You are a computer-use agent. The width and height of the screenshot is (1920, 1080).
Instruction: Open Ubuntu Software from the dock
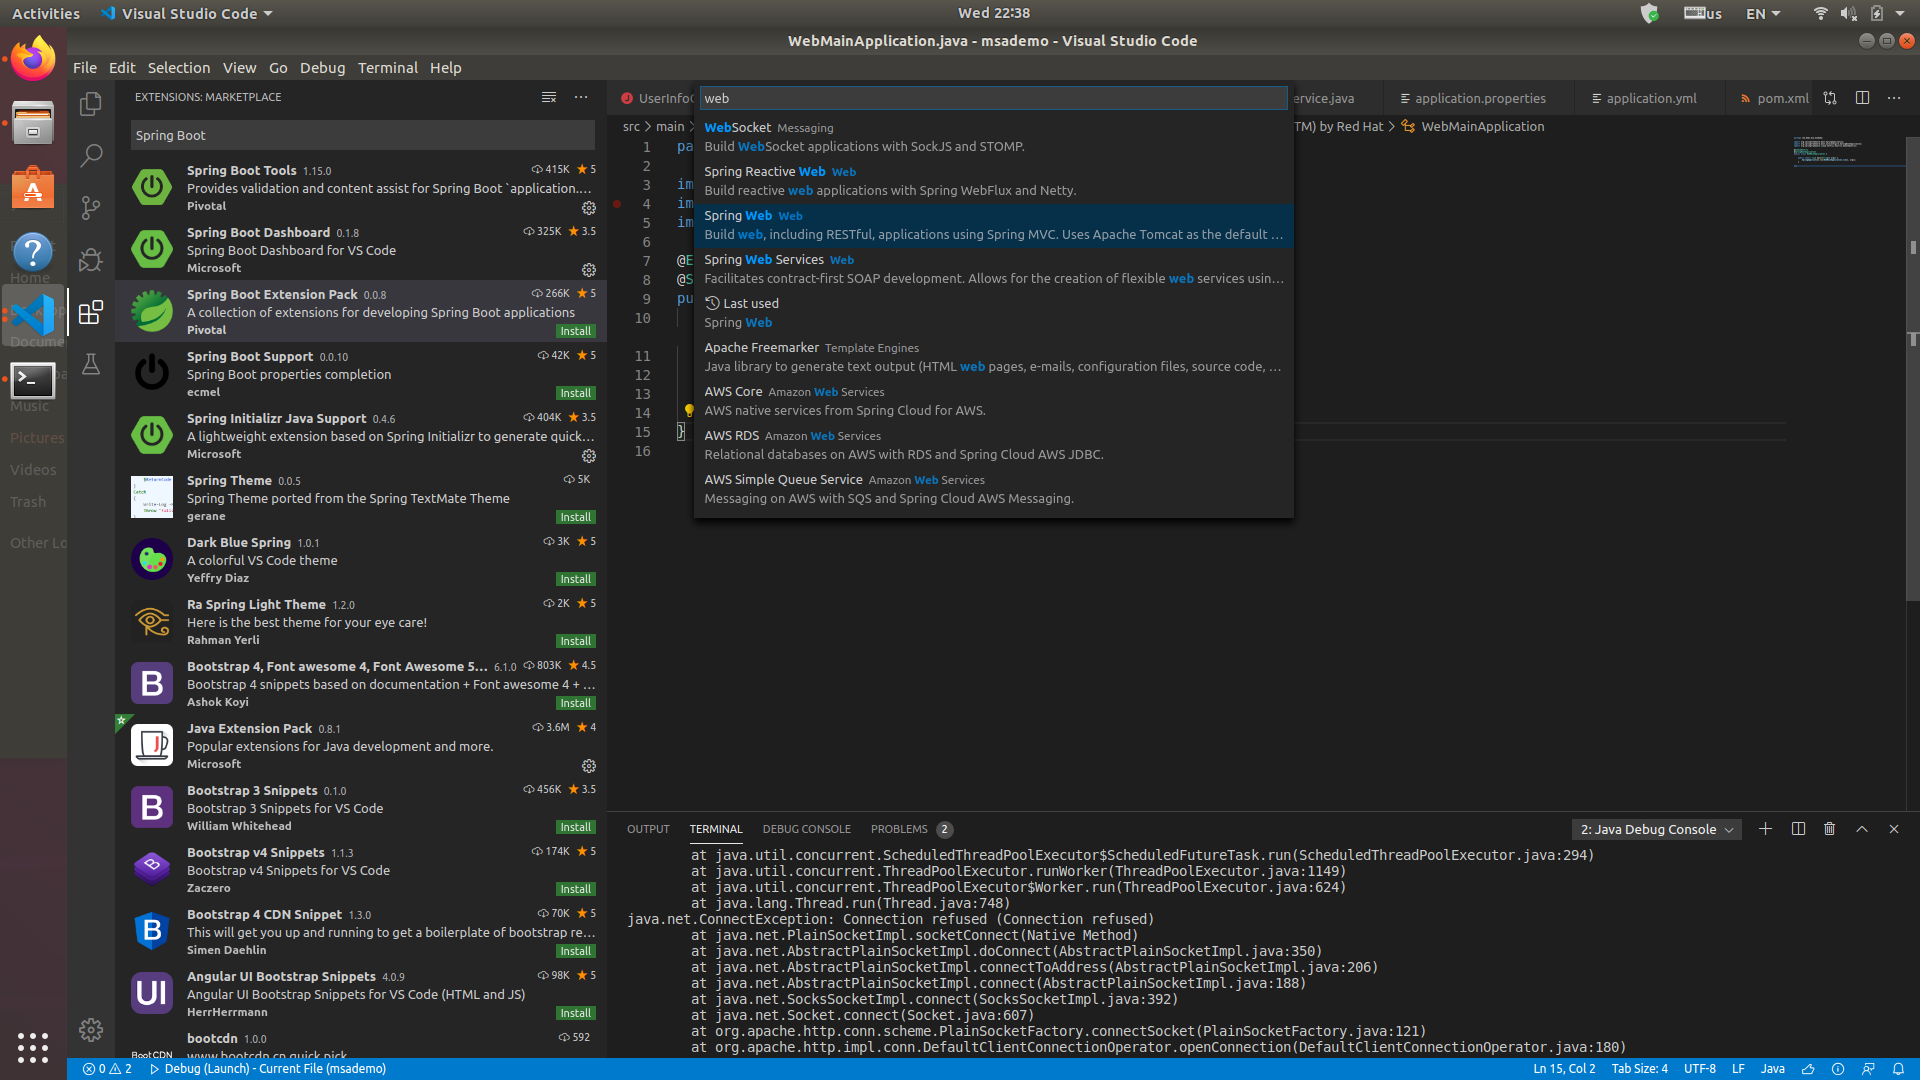(33, 187)
